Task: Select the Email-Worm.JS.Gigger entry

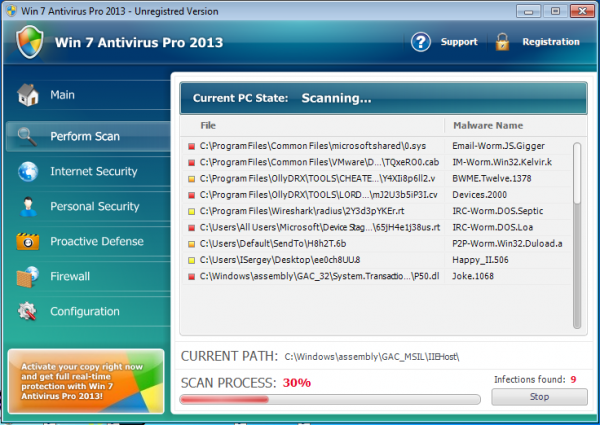Action: pos(498,146)
